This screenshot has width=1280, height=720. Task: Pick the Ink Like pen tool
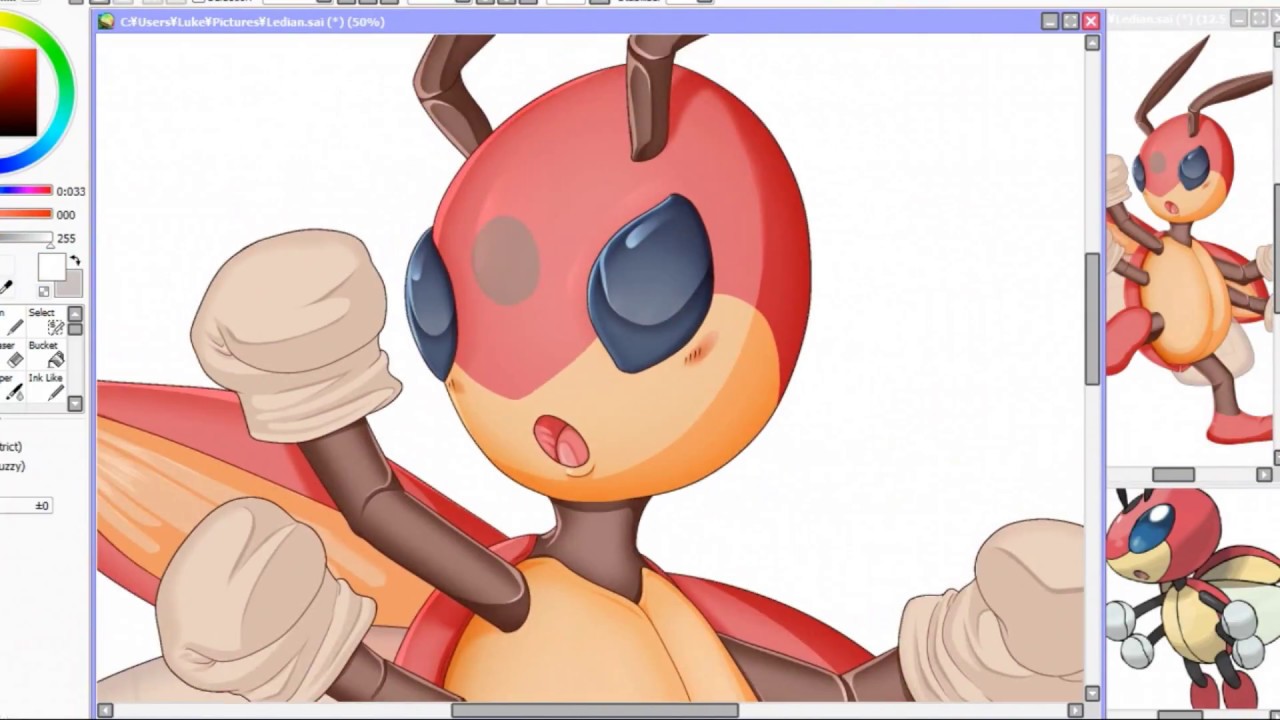[x=48, y=388]
